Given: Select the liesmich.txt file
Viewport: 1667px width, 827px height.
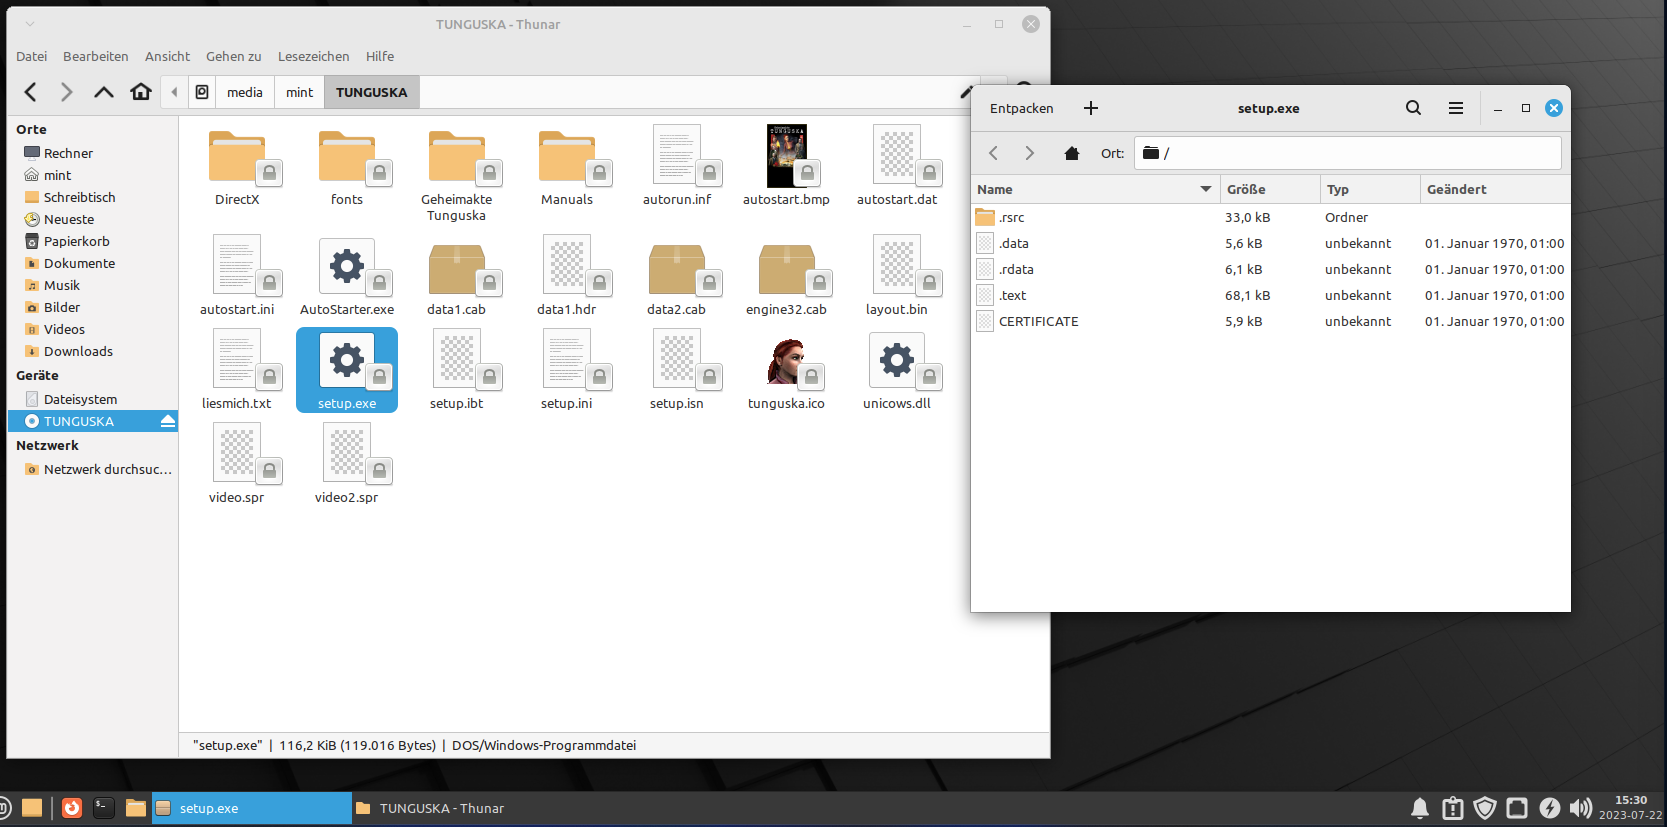Looking at the screenshot, I should [237, 371].
